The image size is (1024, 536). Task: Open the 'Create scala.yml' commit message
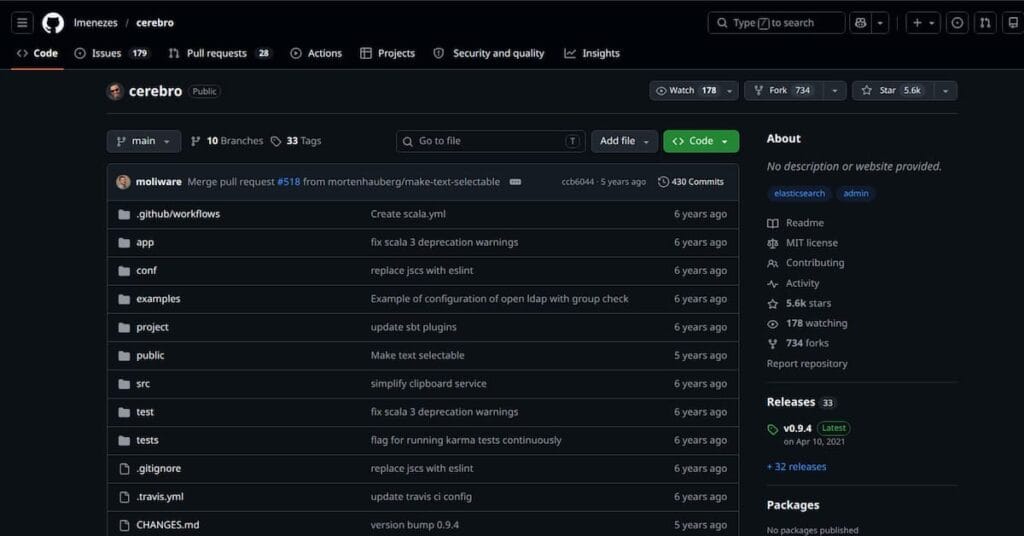pos(408,214)
